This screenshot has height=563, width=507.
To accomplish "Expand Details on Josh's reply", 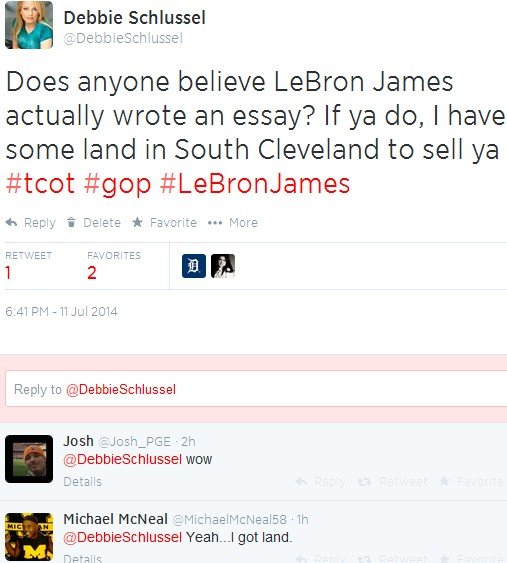I will click(83, 481).
